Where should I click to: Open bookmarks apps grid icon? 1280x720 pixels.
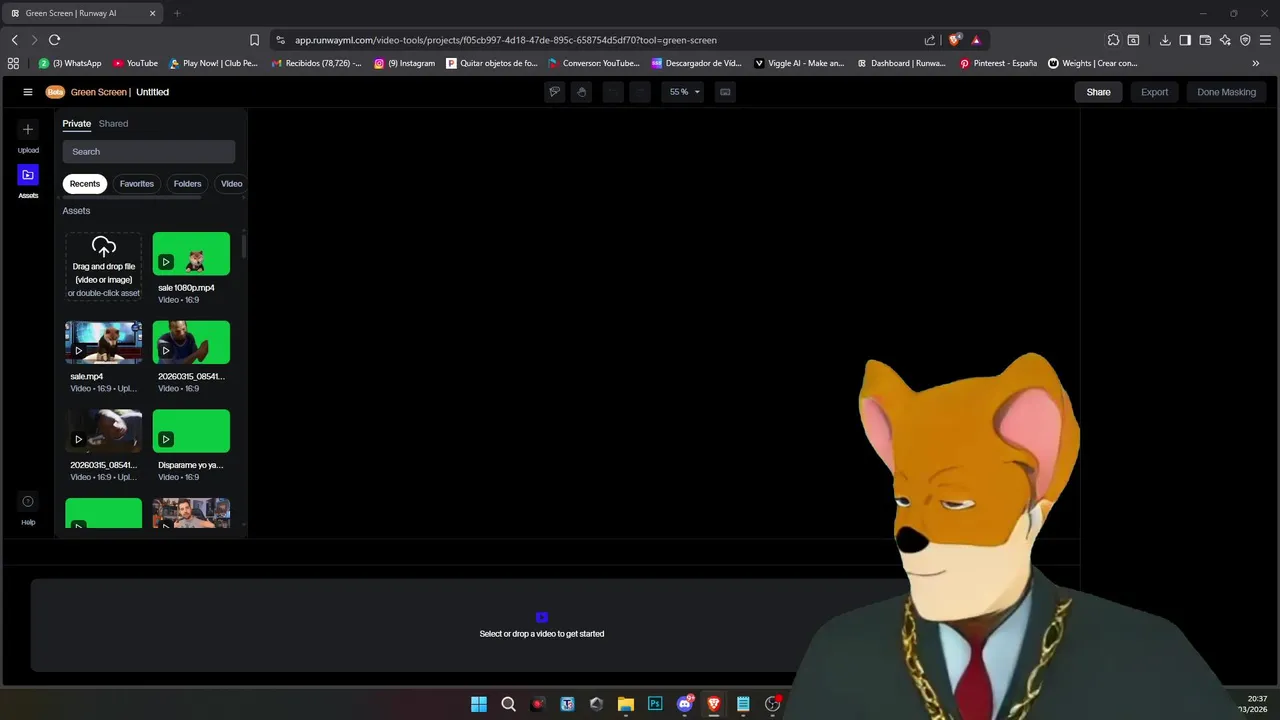tap(13, 63)
